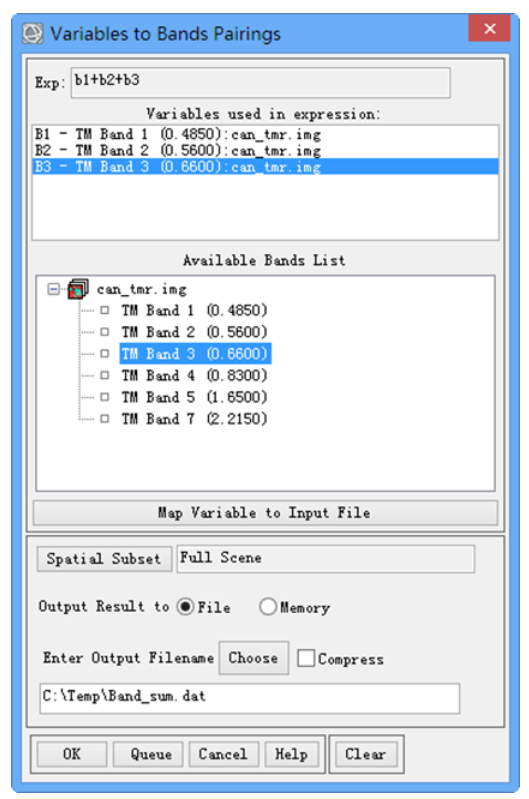Click the Clear button

coord(366,754)
